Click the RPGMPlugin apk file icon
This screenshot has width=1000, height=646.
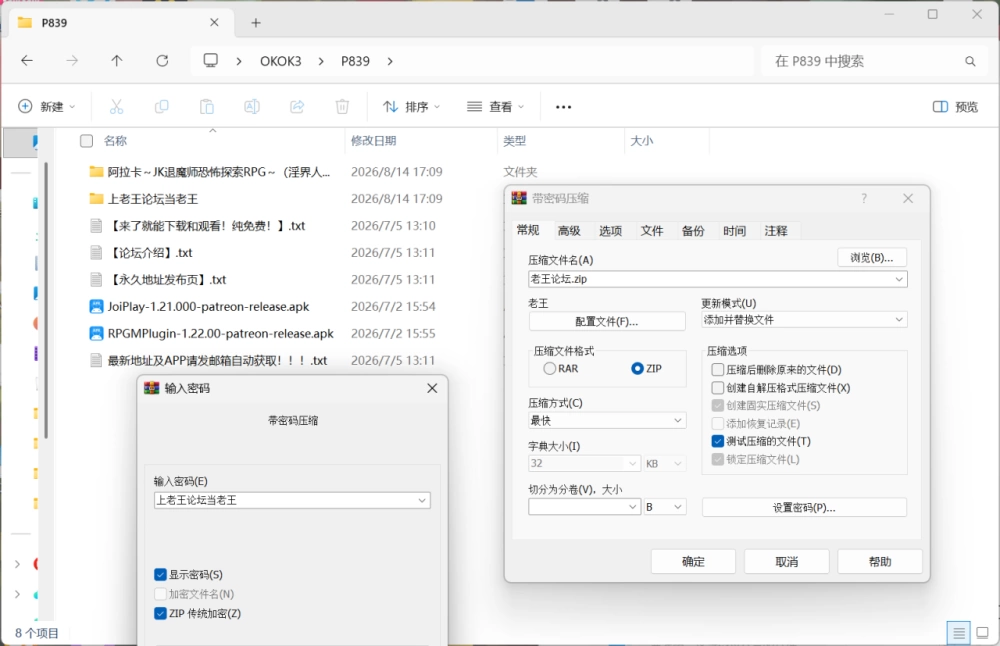(x=96, y=334)
